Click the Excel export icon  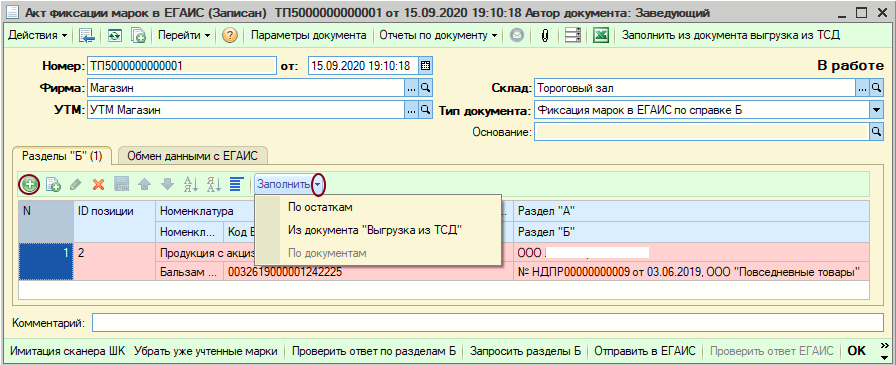tap(600, 35)
